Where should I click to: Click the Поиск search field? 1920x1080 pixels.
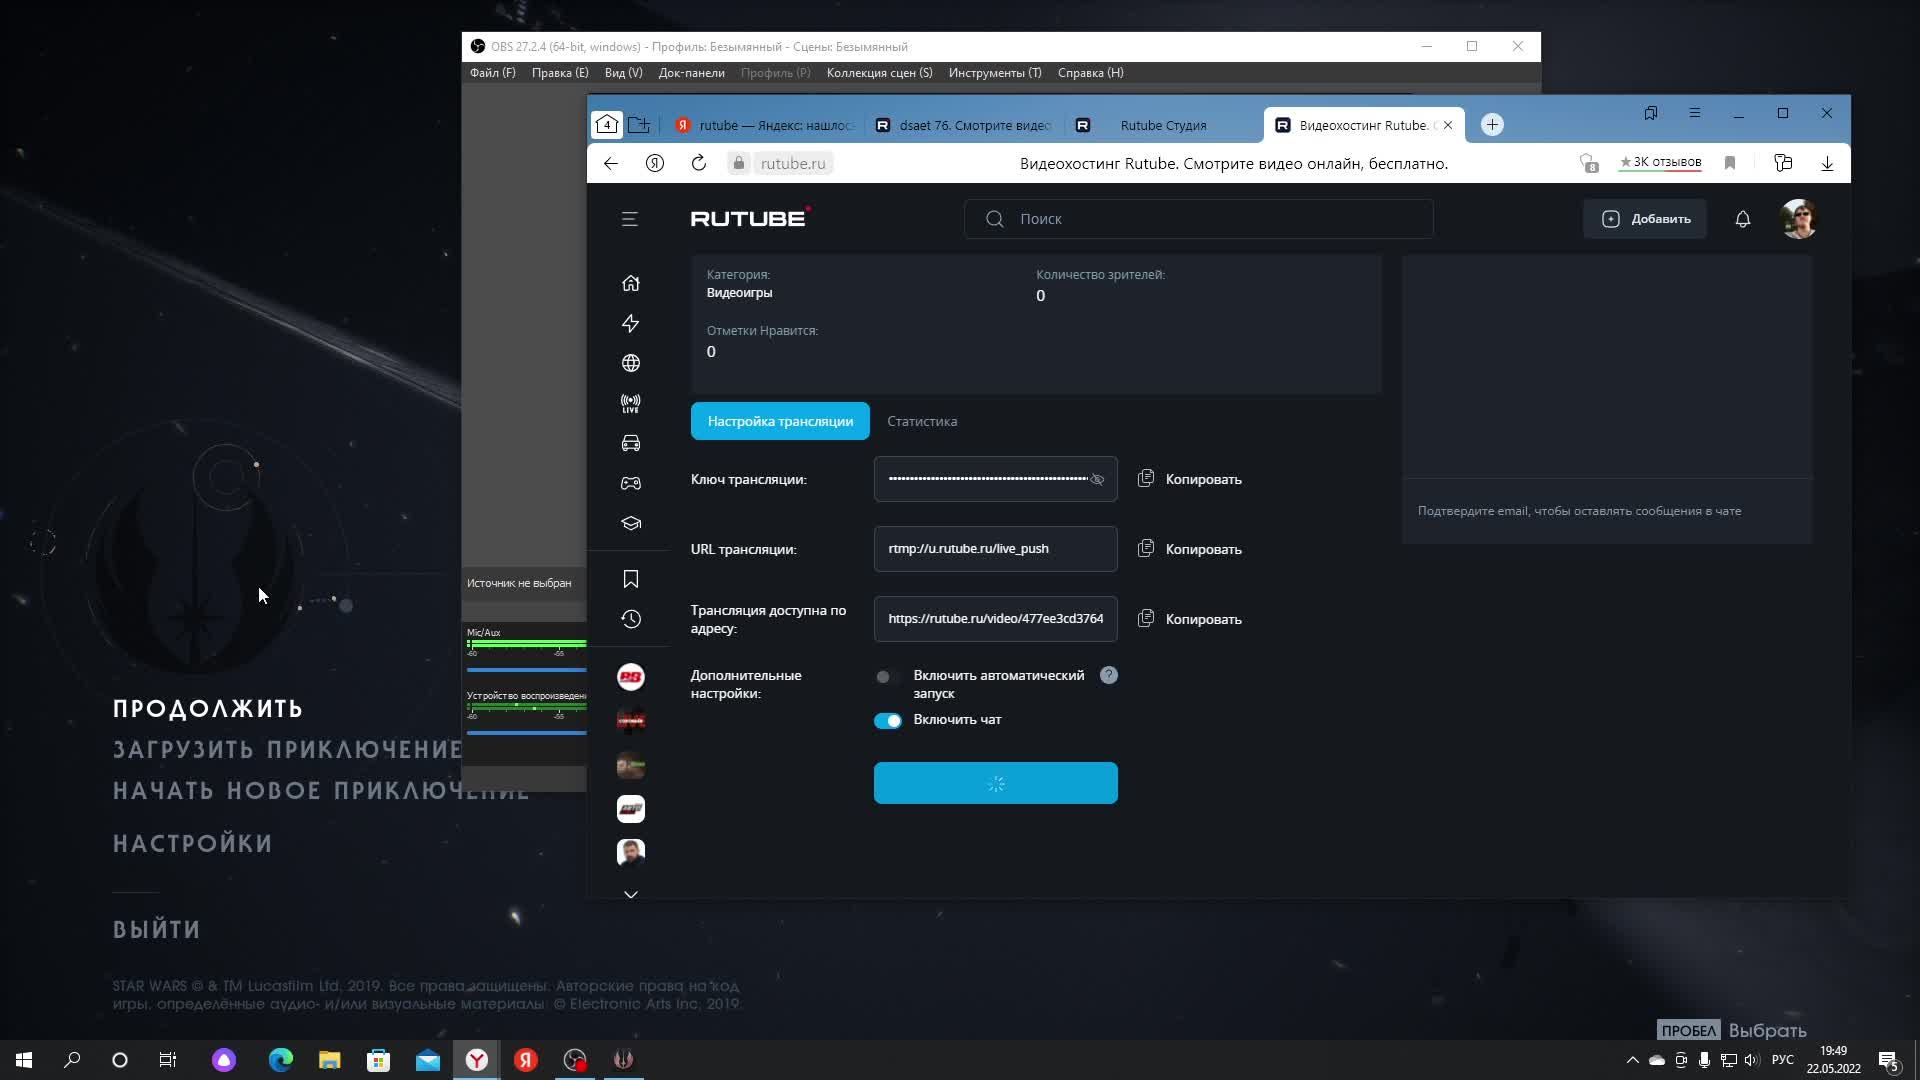pyautogui.click(x=1198, y=219)
